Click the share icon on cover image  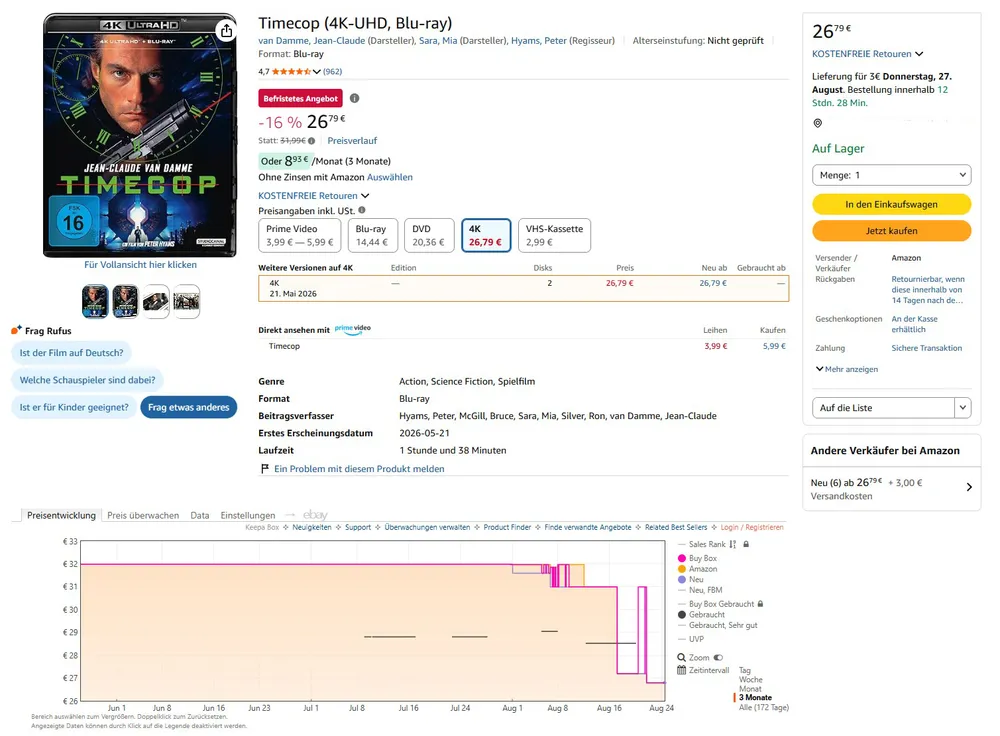tap(226, 31)
